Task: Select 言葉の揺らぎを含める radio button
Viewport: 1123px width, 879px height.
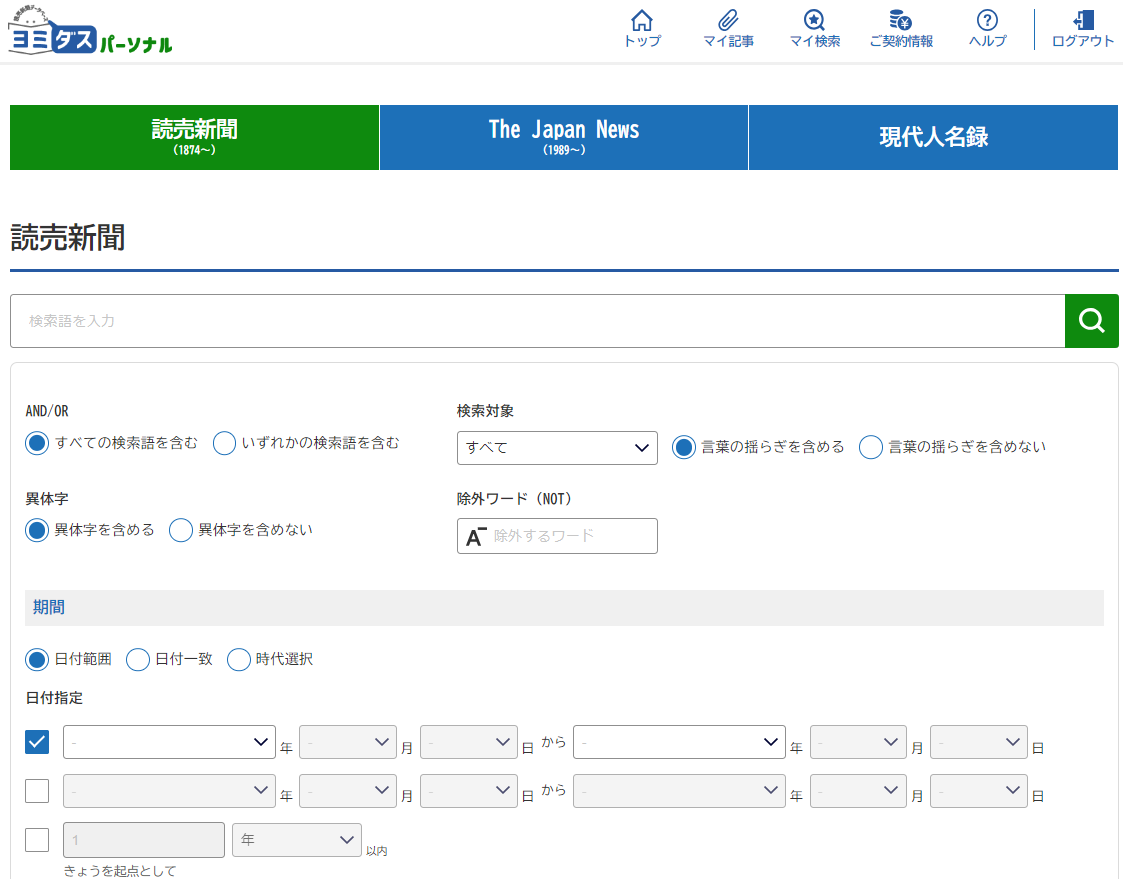Action: pos(684,448)
